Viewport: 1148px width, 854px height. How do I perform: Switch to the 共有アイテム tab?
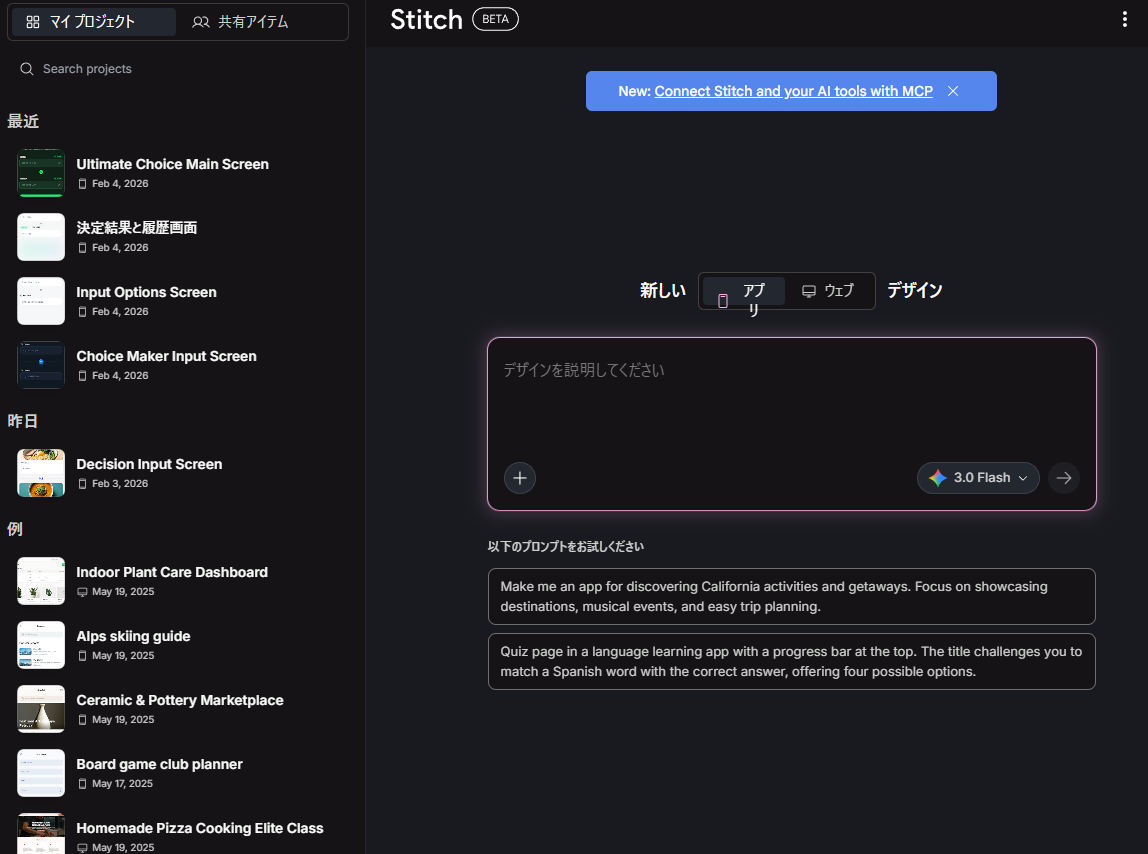[x=241, y=22]
